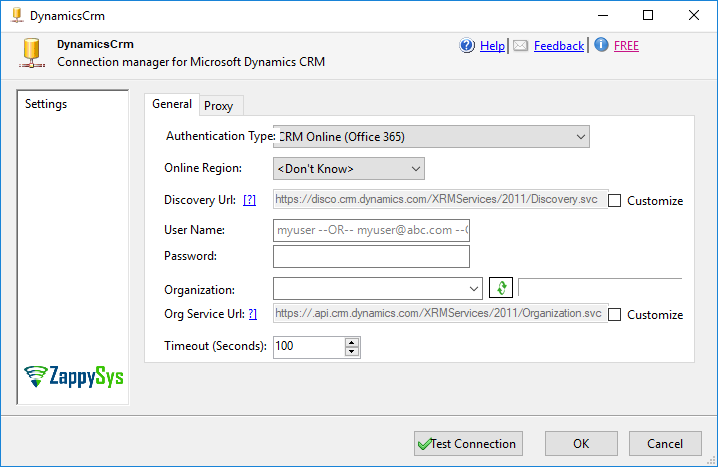
Task: Open the Help link
Action: pyautogui.click(x=492, y=46)
